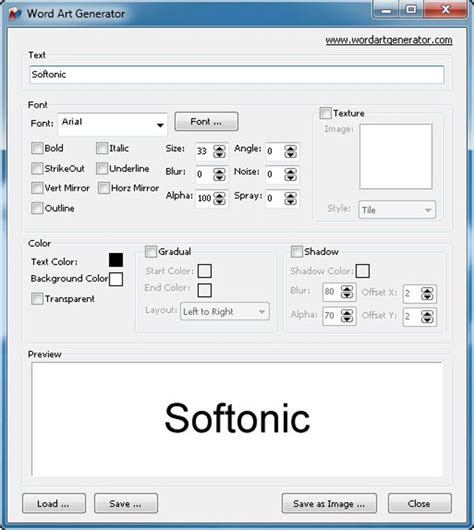Click the texture Image preview box

(396, 156)
